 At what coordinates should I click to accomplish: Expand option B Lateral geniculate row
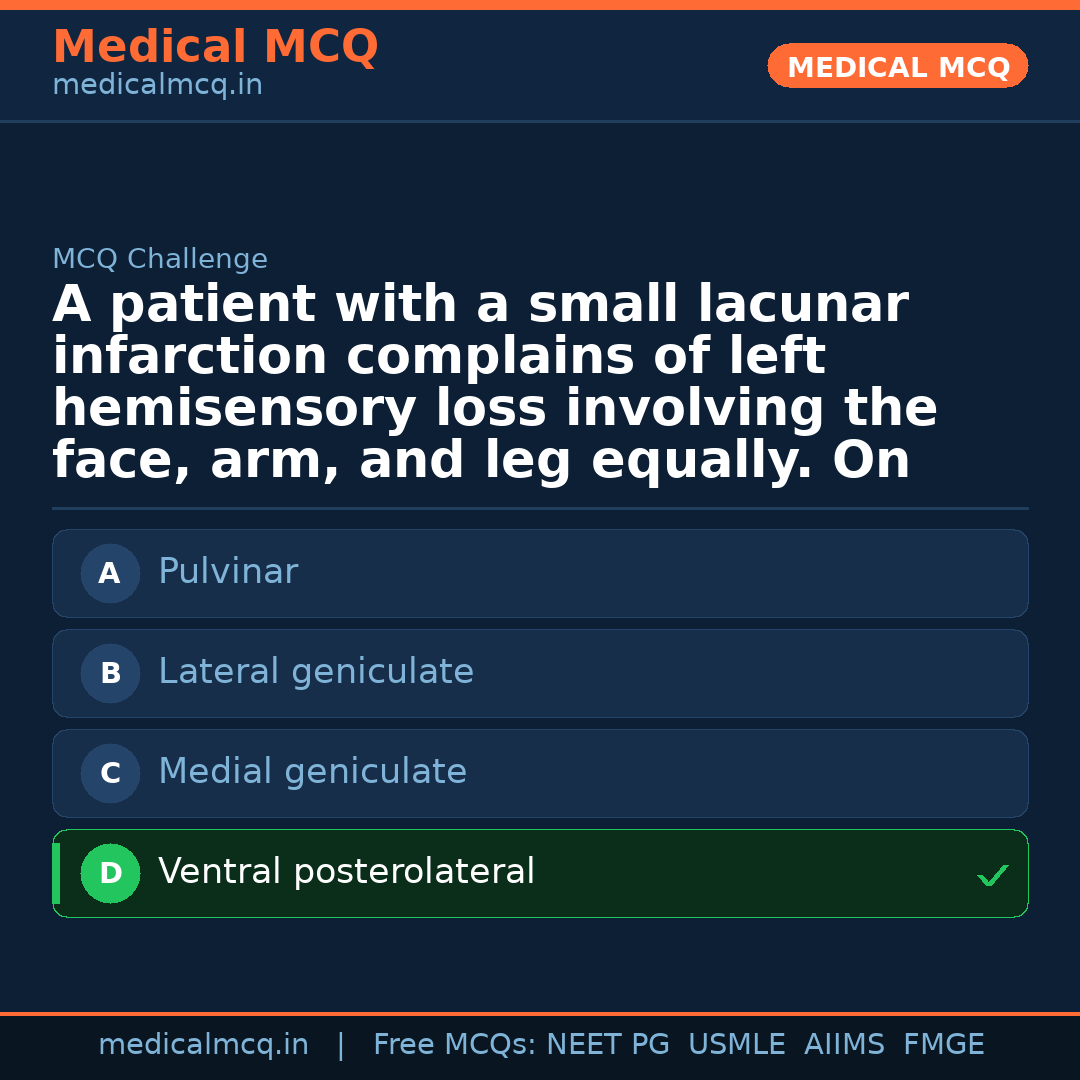(540, 673)
